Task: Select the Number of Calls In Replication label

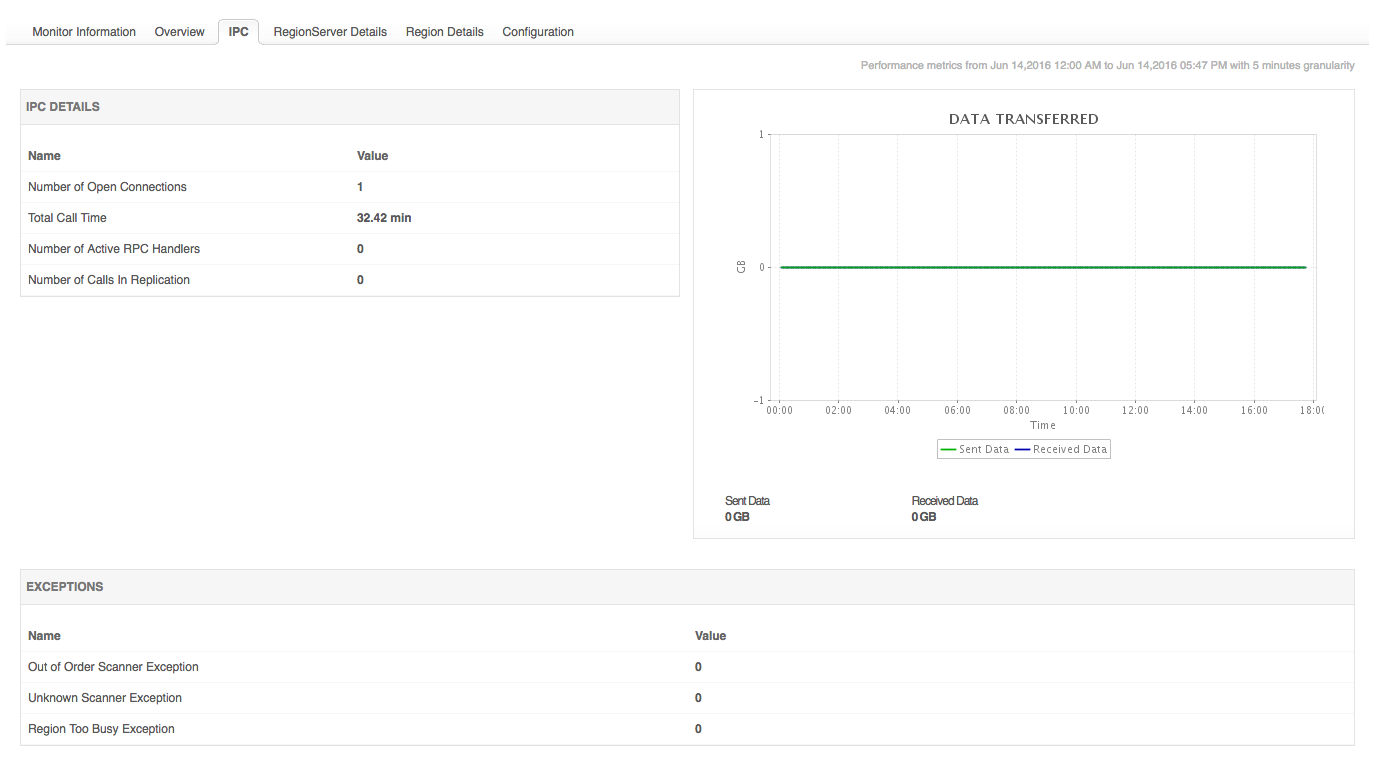Action: coord(109,280)
